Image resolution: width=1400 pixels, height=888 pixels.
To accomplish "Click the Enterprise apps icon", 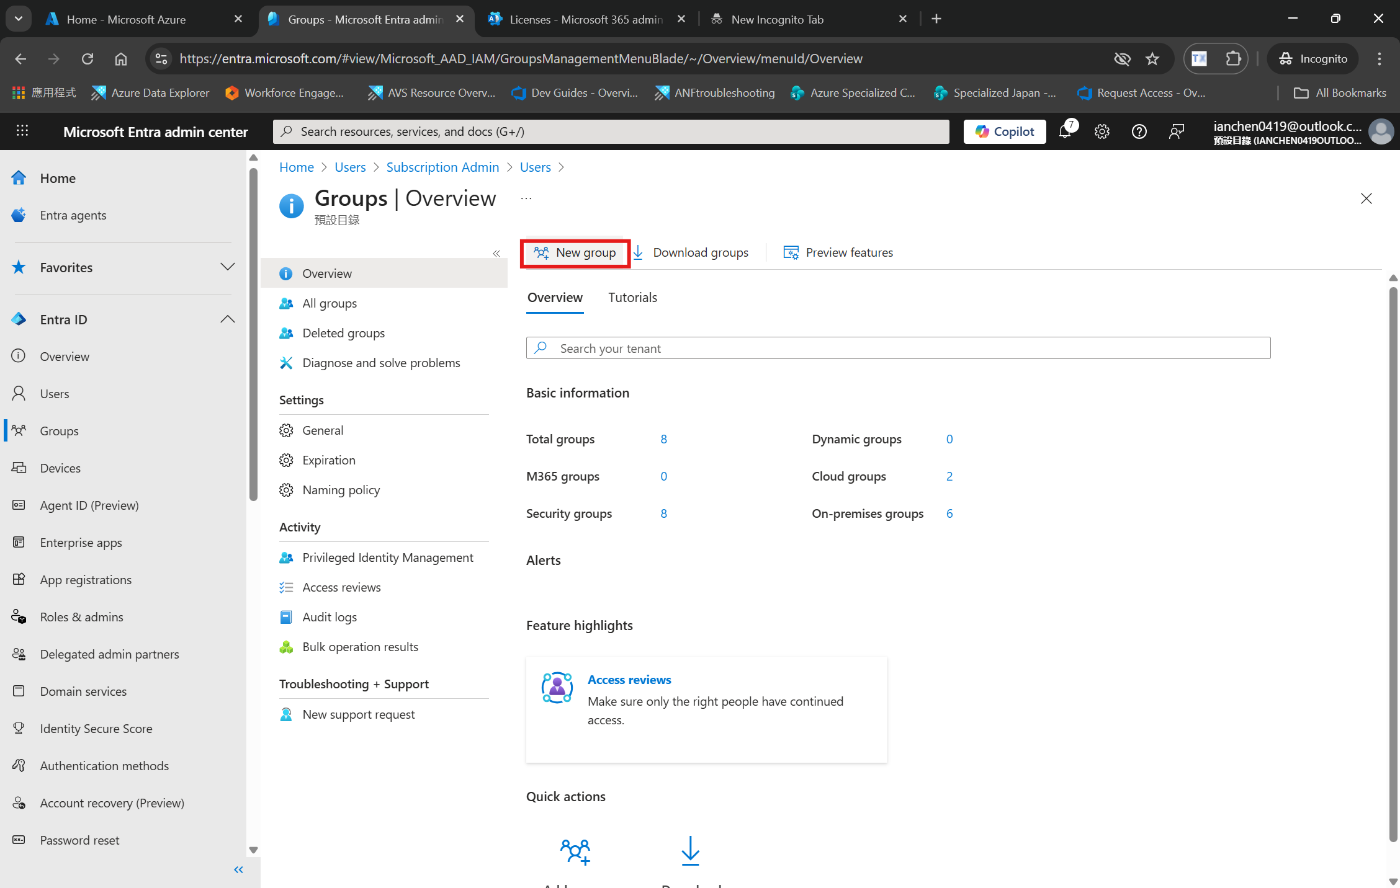I will coord(18,542).
